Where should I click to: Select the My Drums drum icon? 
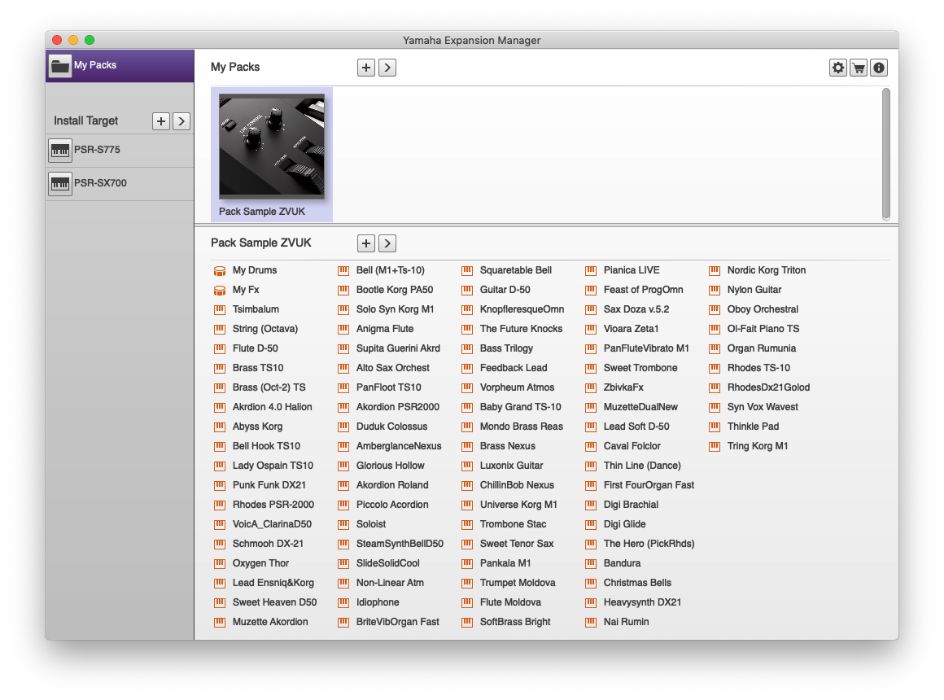click(220, 271)
